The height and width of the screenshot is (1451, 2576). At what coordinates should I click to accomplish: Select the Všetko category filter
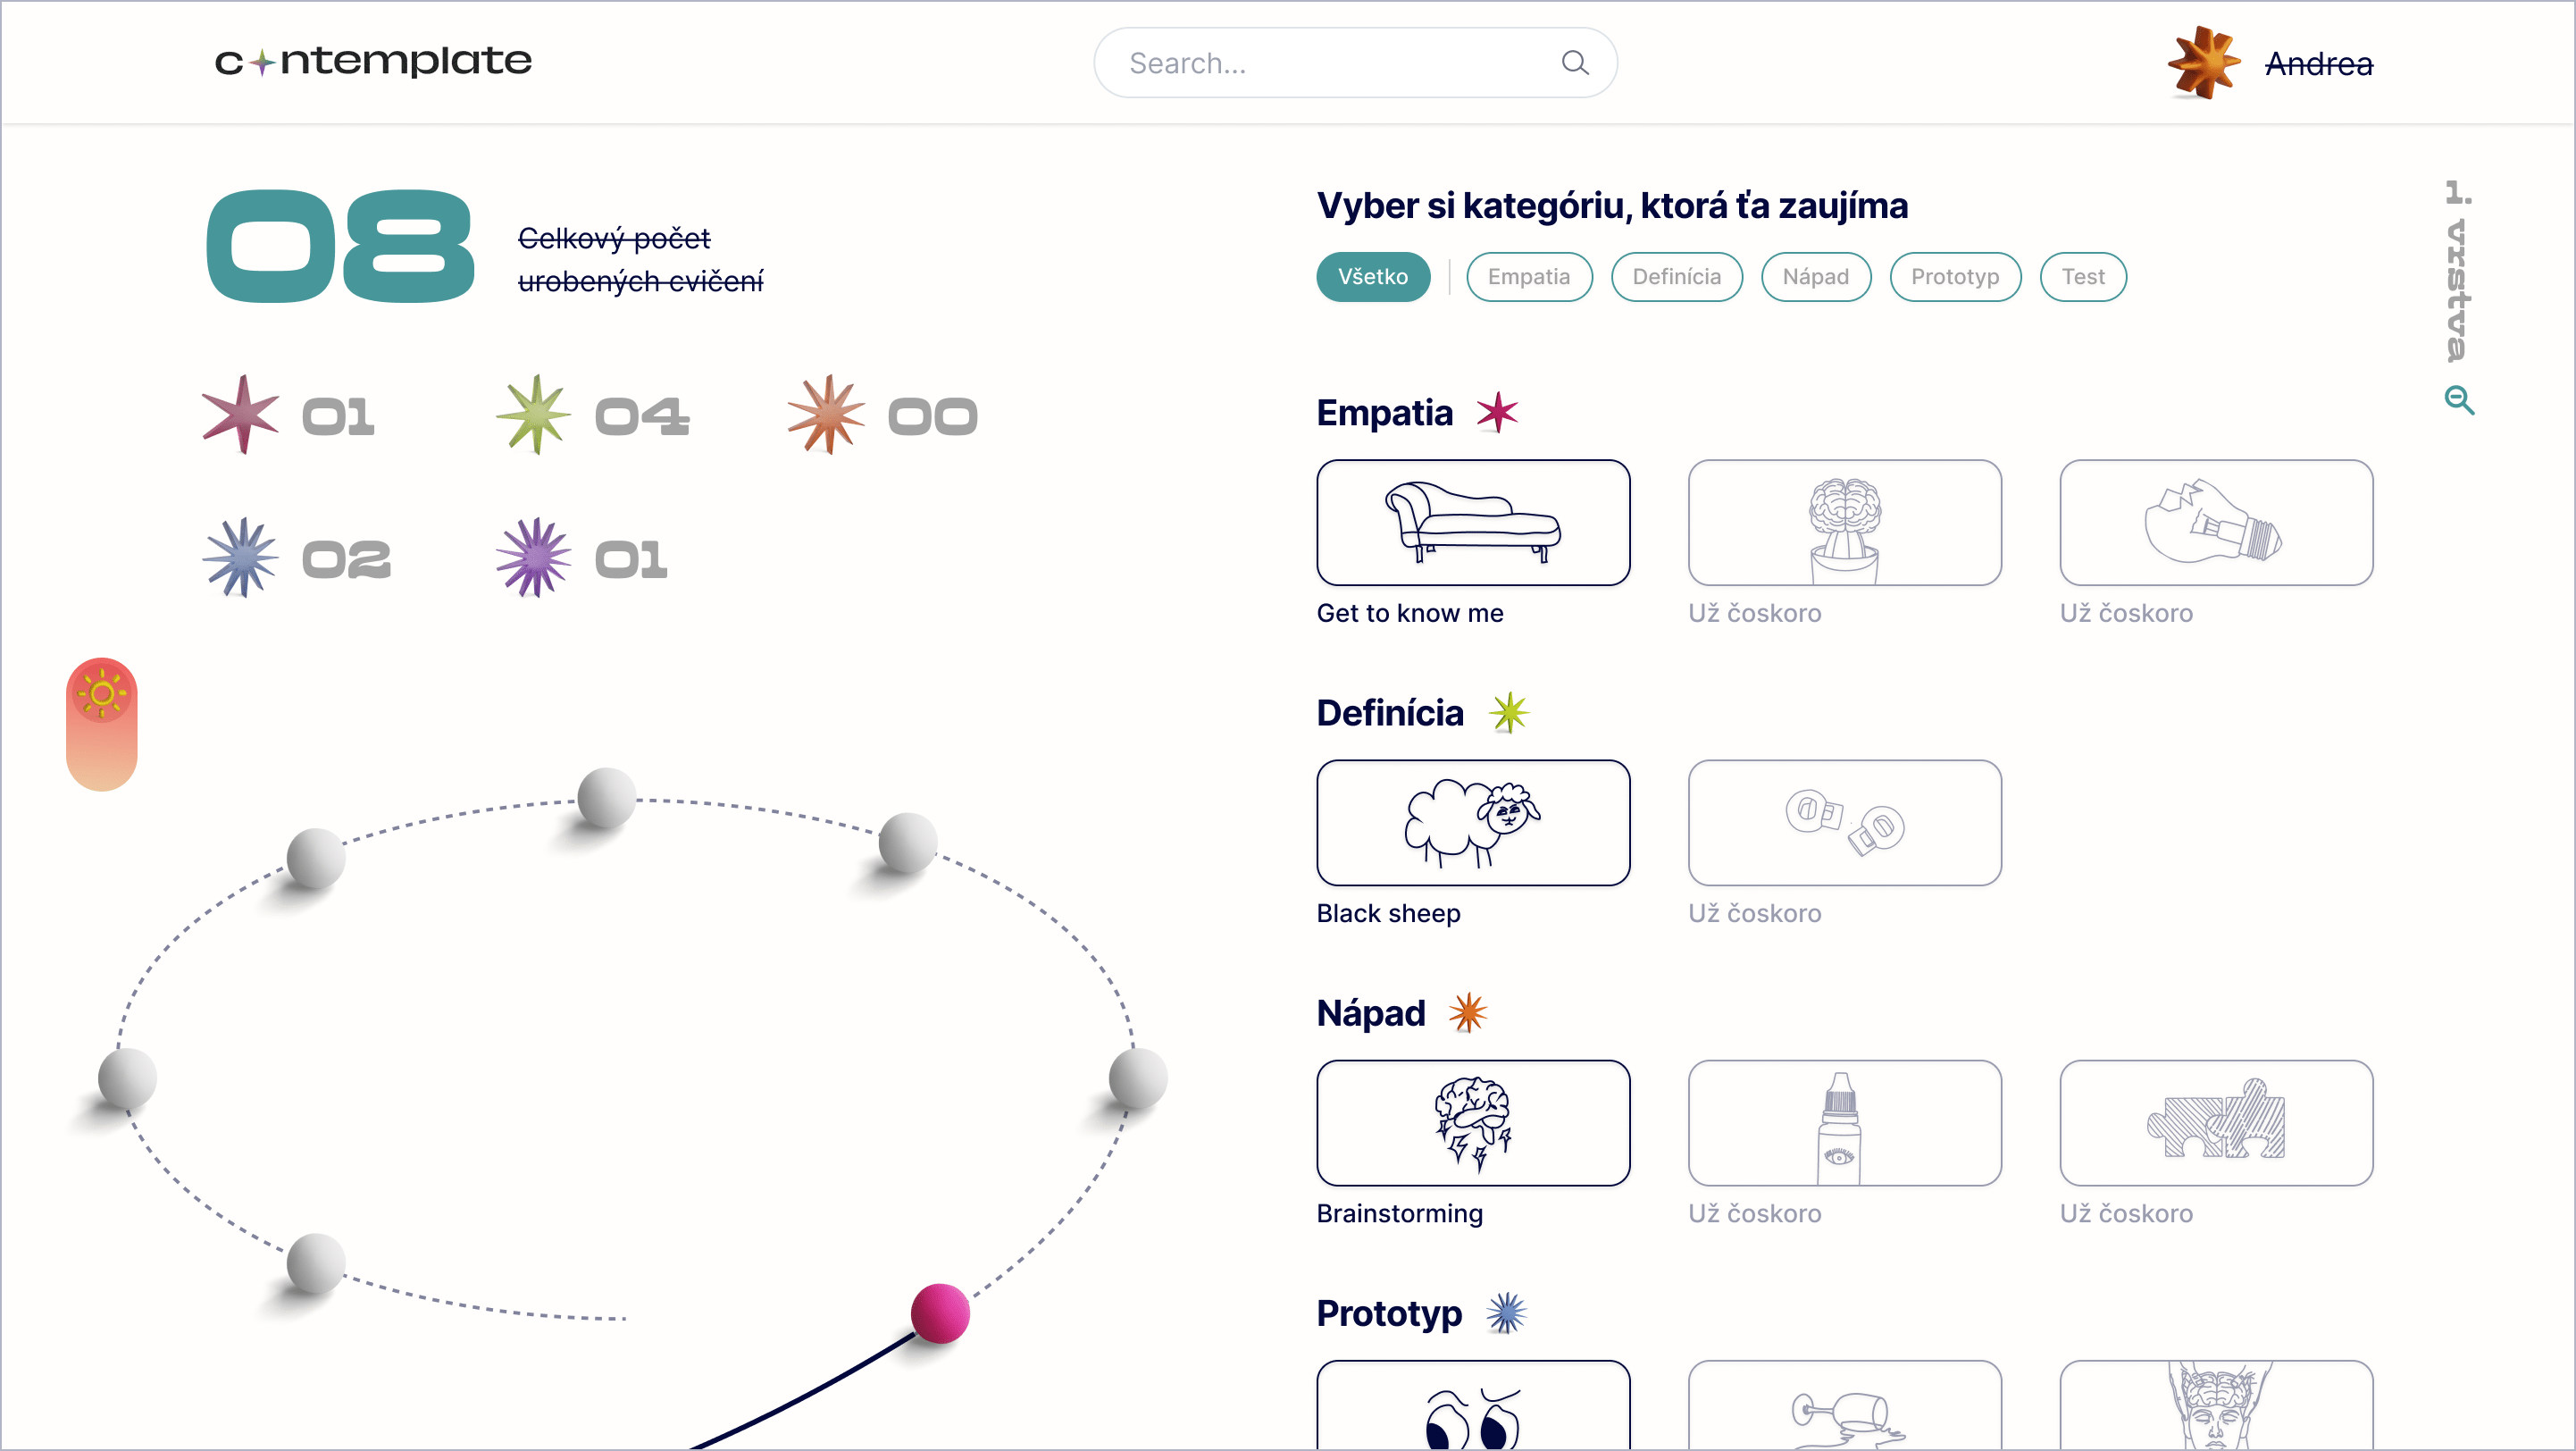1372,277
